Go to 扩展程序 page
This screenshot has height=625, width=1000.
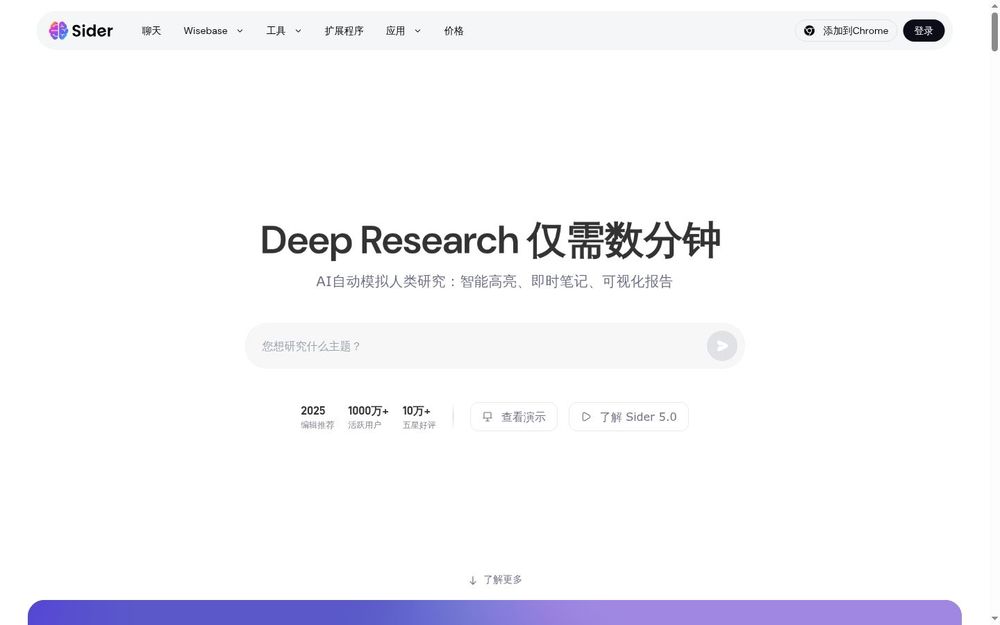344,31
